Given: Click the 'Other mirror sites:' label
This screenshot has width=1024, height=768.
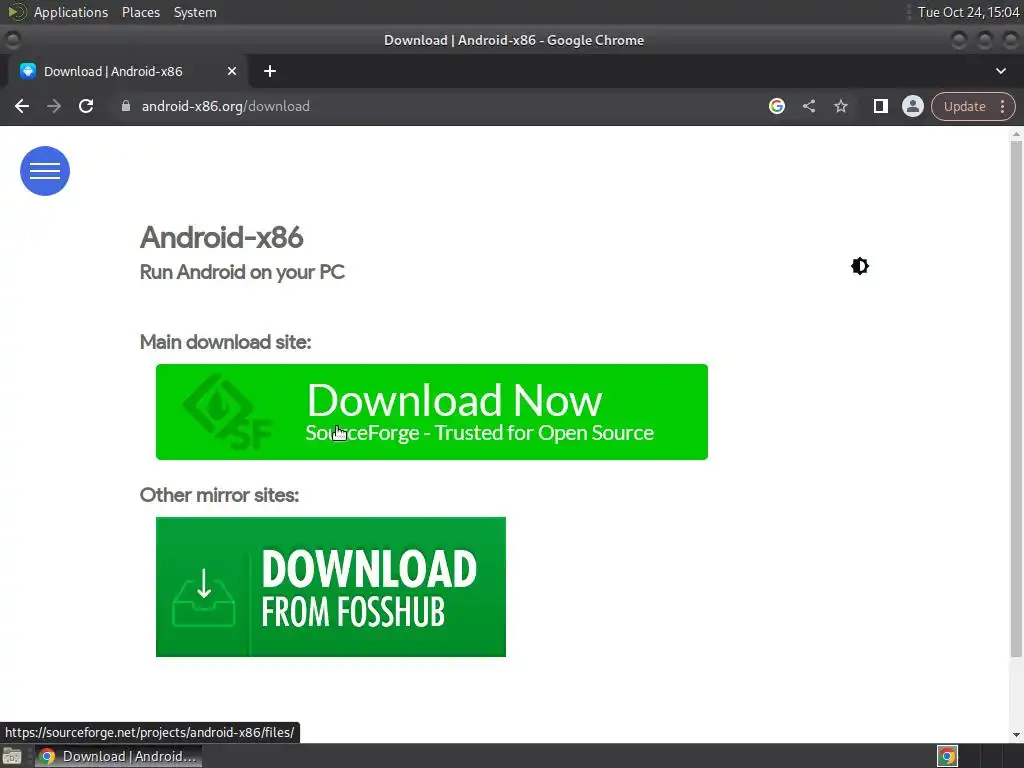Looking at the screenshot, I should 219,495.
